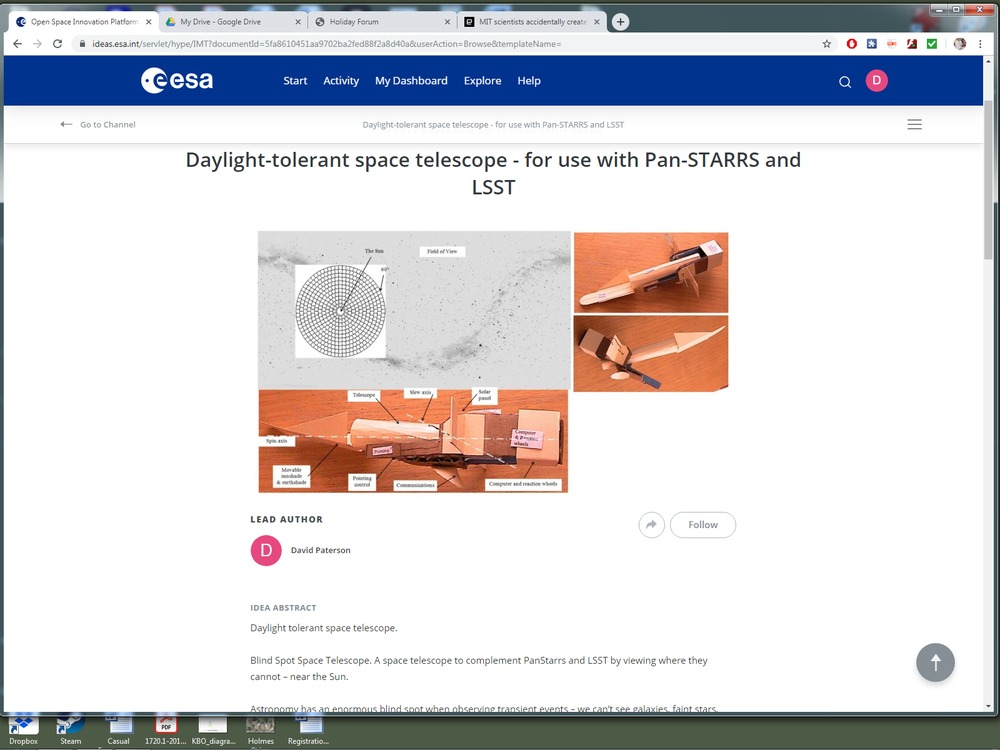Reload the page with the refresh icon
This screenshot has width=1000, height=750.
point(57,44)
